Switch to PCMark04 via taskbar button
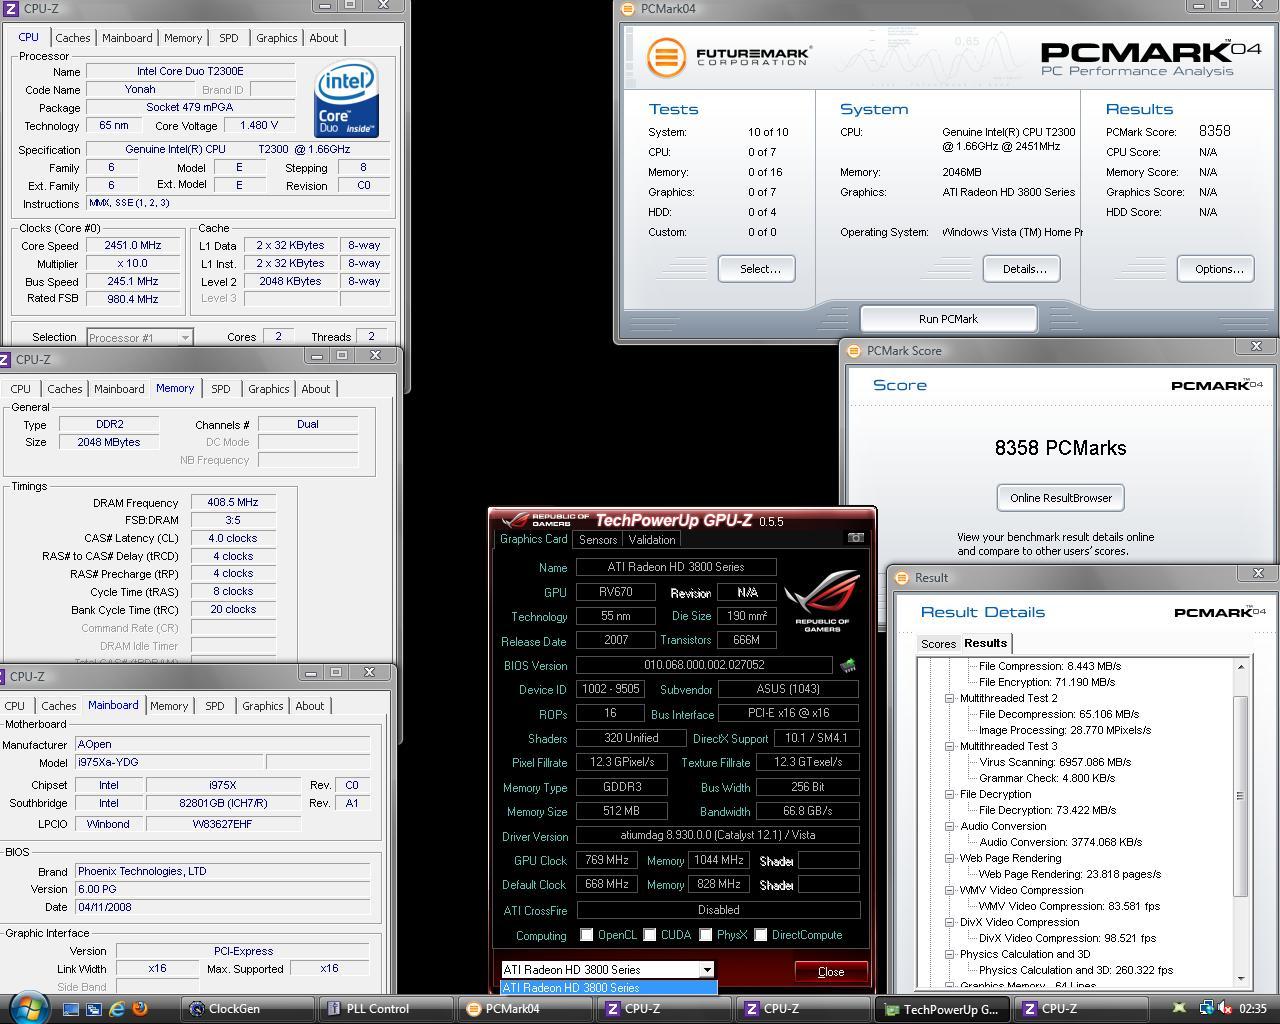 pyautogui.click(x=527, y=1009)
